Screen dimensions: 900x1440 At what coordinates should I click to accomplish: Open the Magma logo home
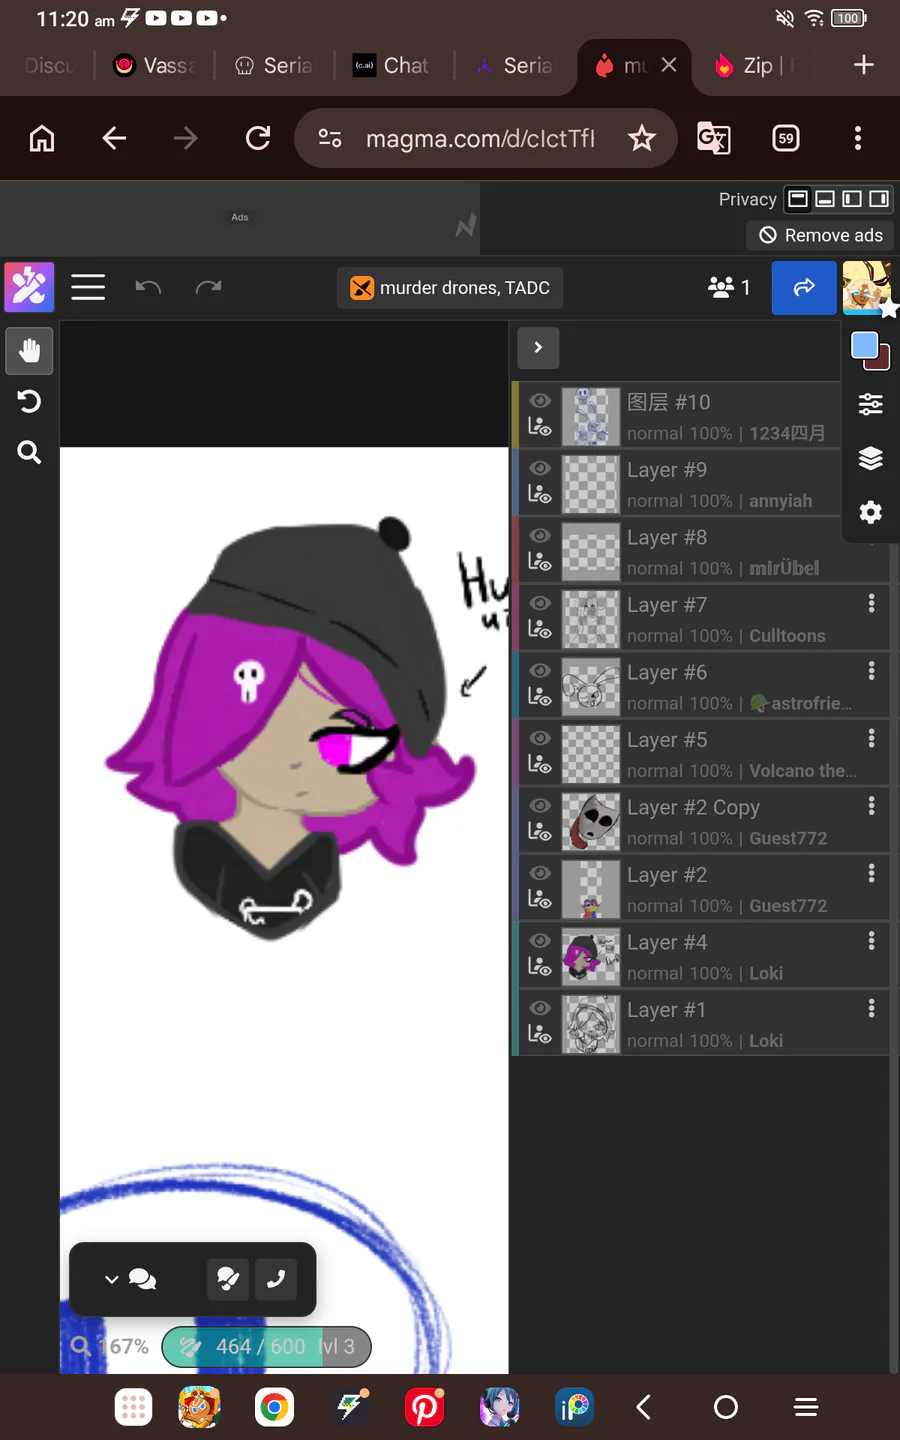point(29,288)
